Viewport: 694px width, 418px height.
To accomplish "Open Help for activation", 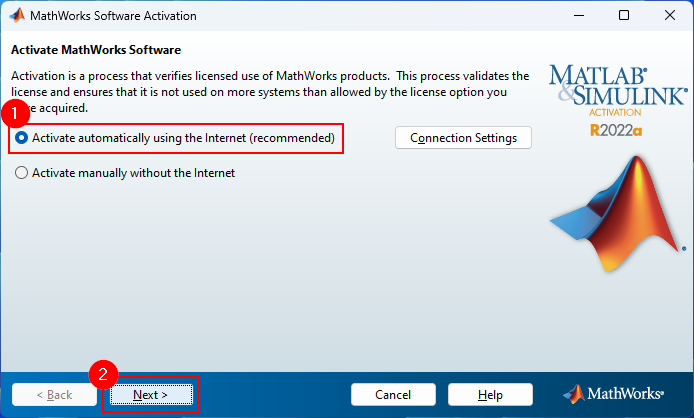I will point(490,395).
